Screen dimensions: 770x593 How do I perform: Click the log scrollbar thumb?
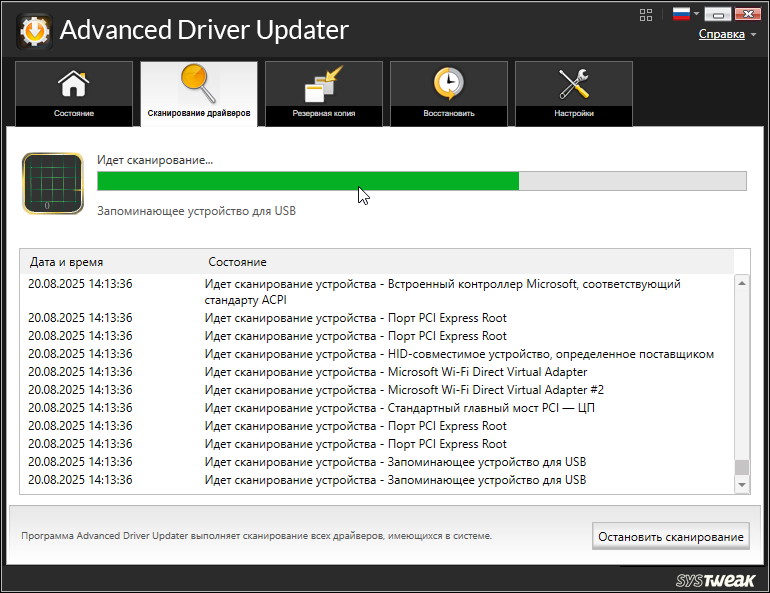(x=742, y=467)
